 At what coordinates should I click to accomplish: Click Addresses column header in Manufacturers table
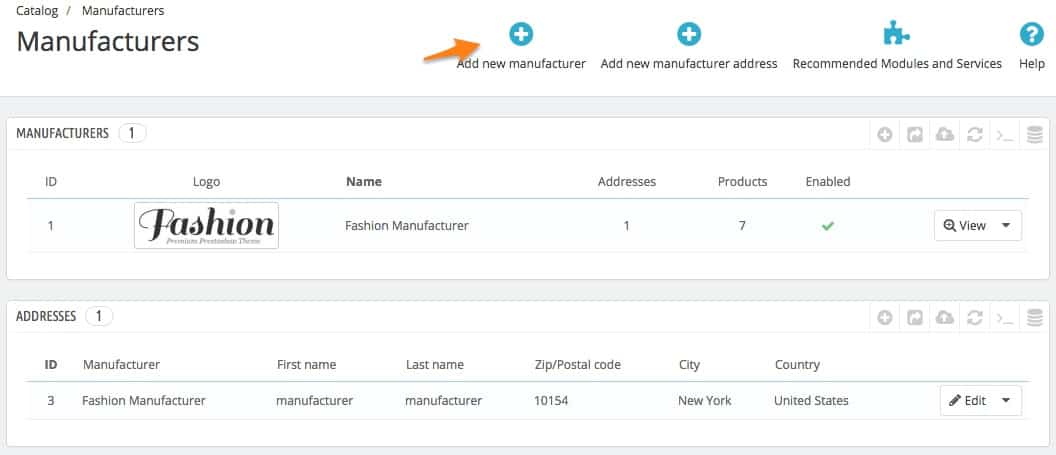tap(626, 181)
